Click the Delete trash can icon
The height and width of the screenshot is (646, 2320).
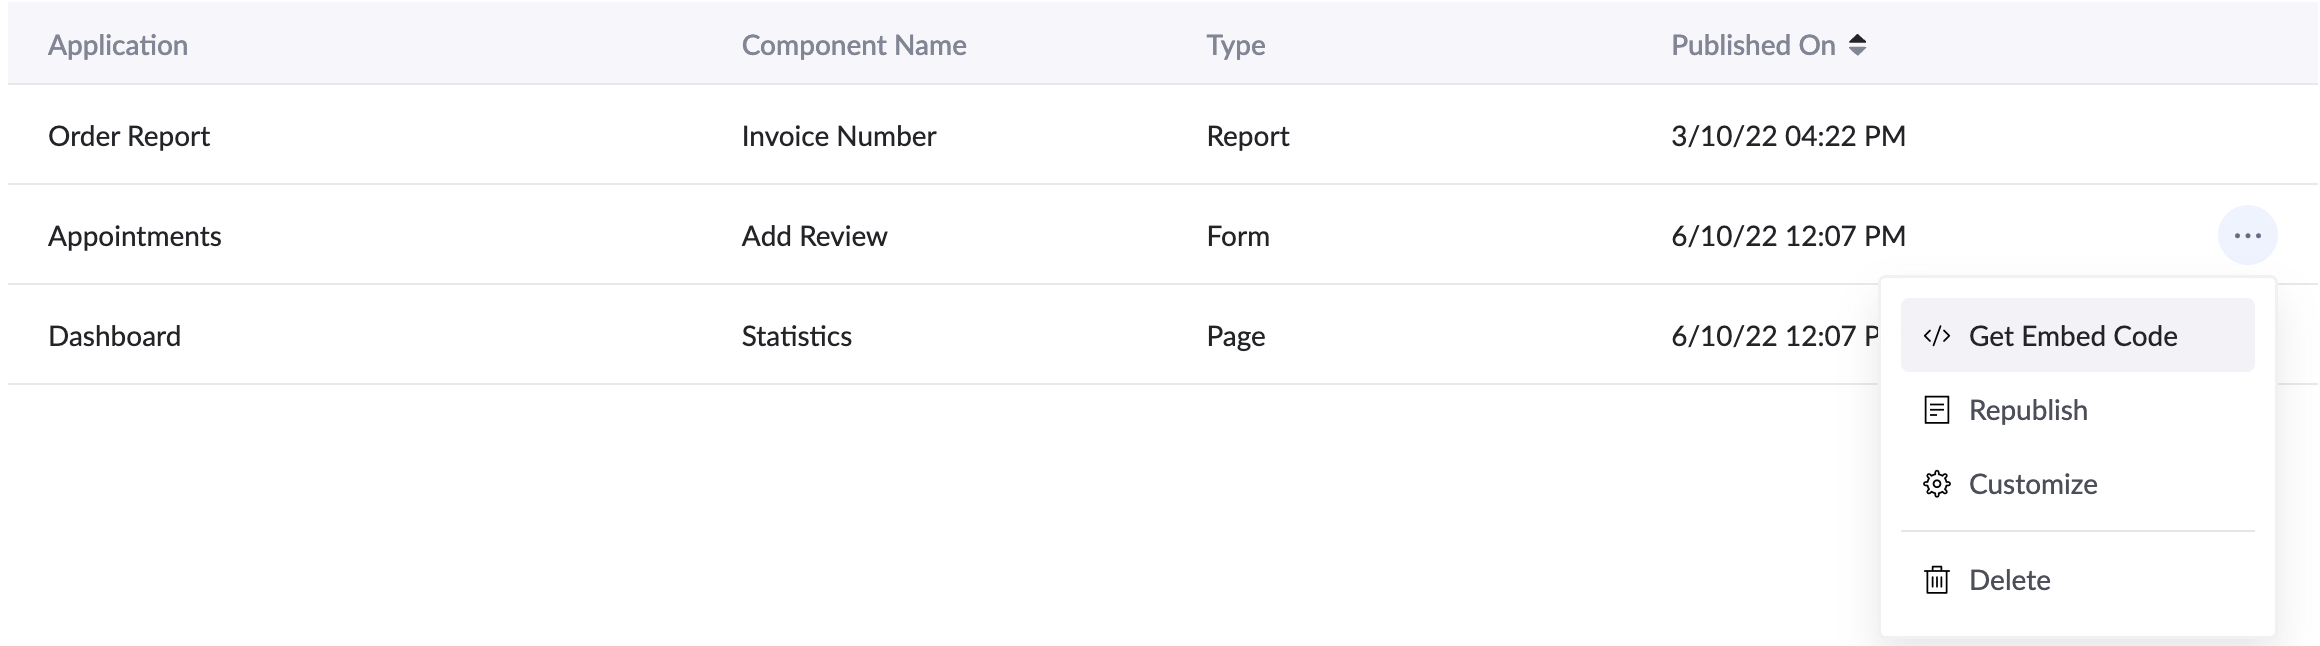1936,580
